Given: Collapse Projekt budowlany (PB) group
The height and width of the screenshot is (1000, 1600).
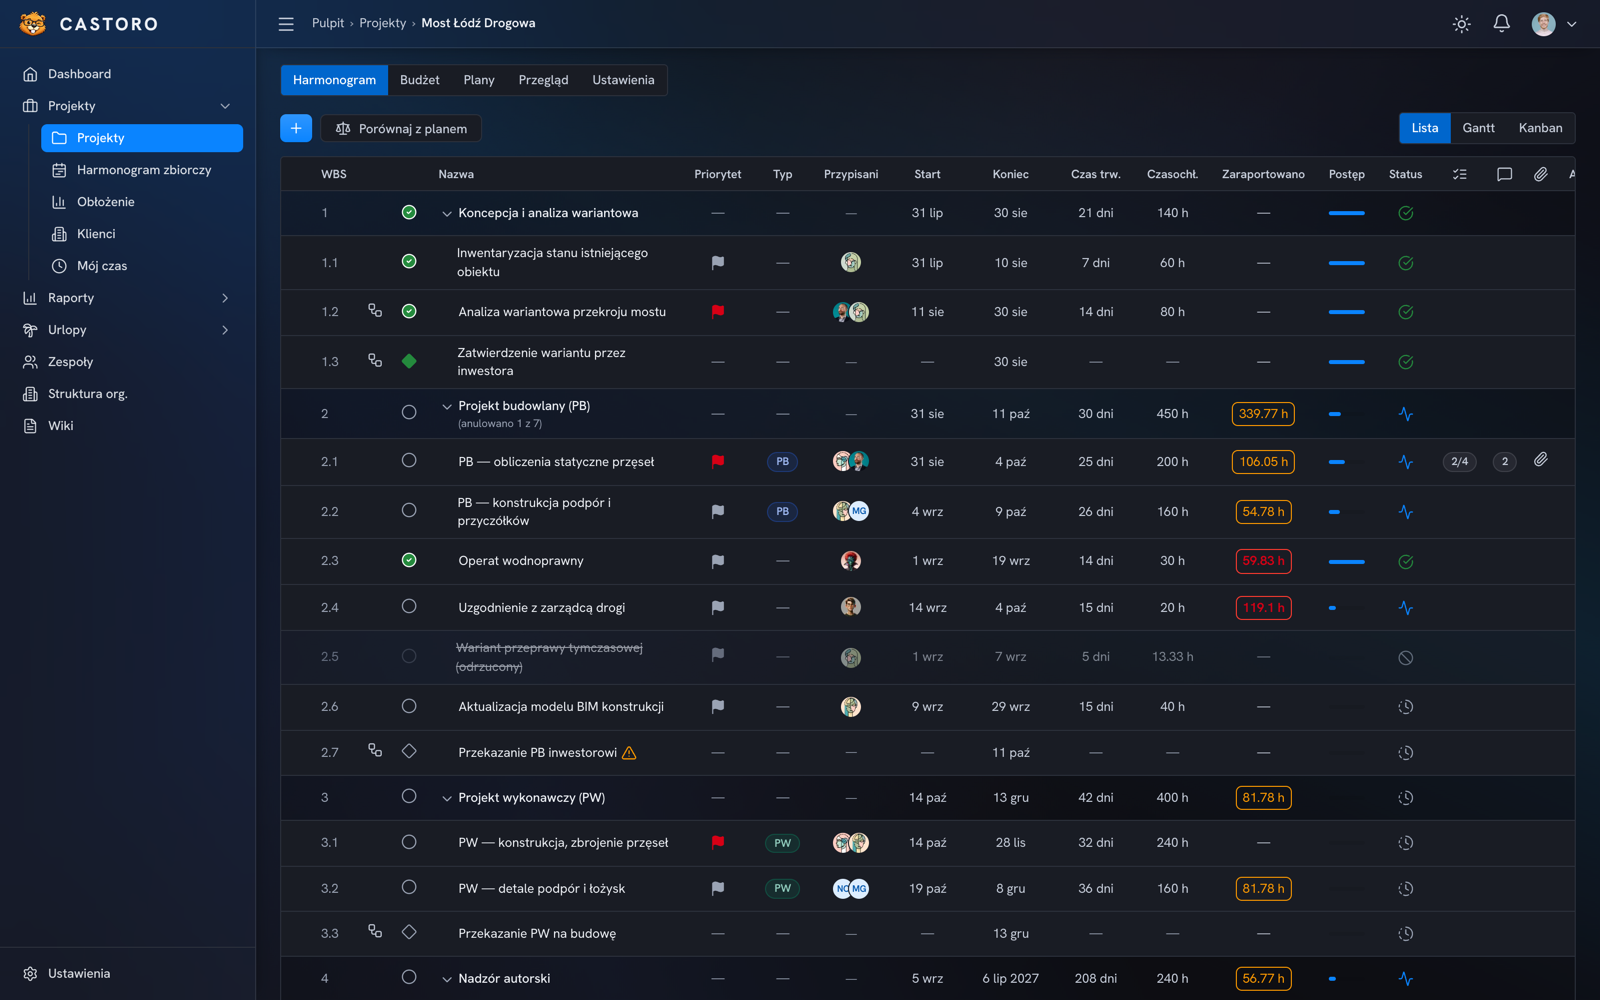Looking at the screenshot, I should click(447, 407).
